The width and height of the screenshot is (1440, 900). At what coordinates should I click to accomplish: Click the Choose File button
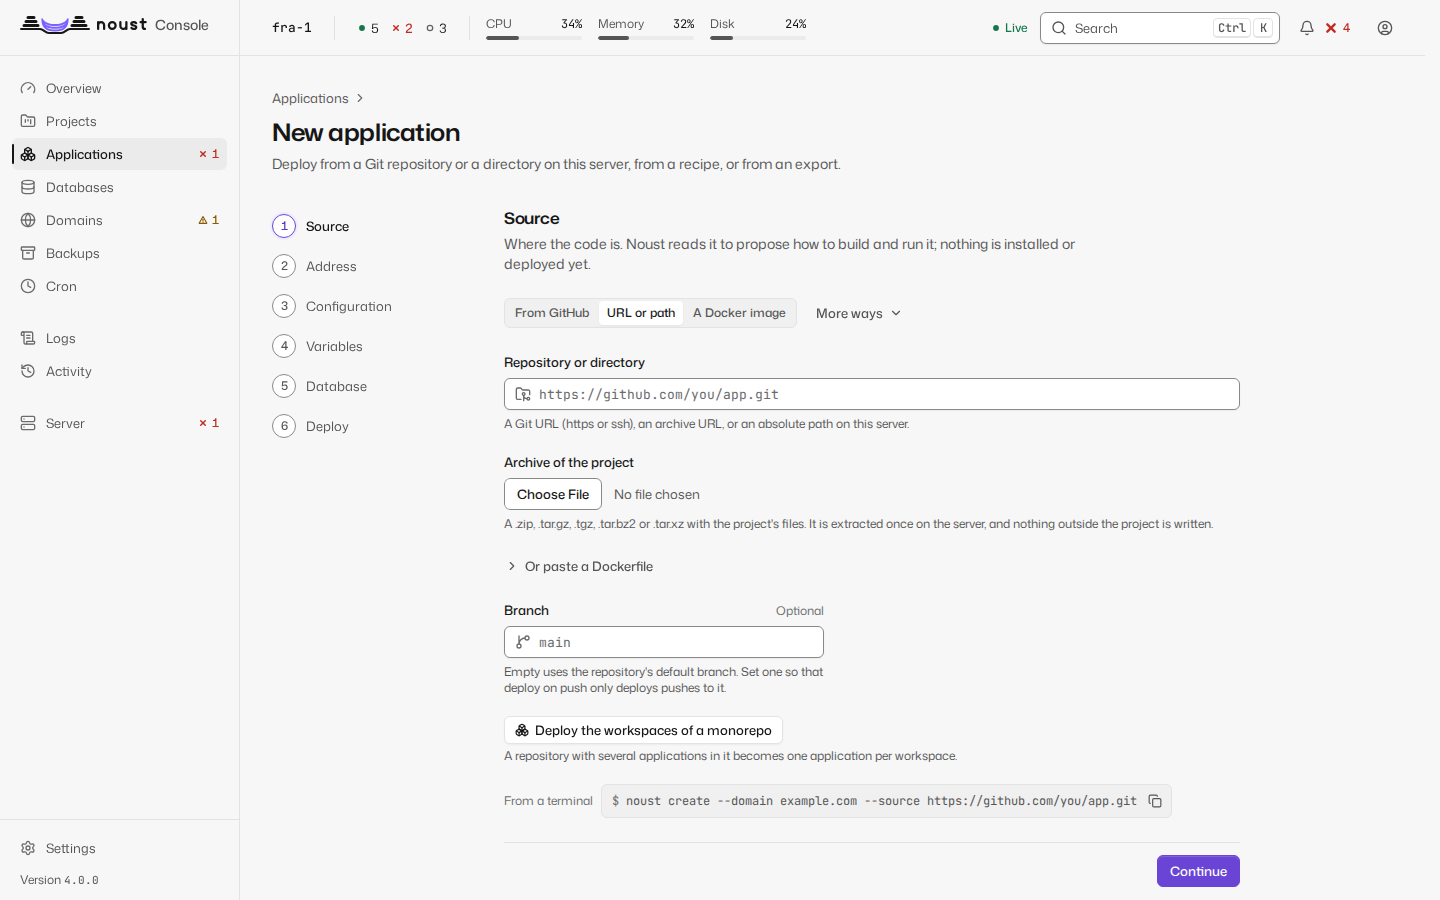[x=553, y=494]
